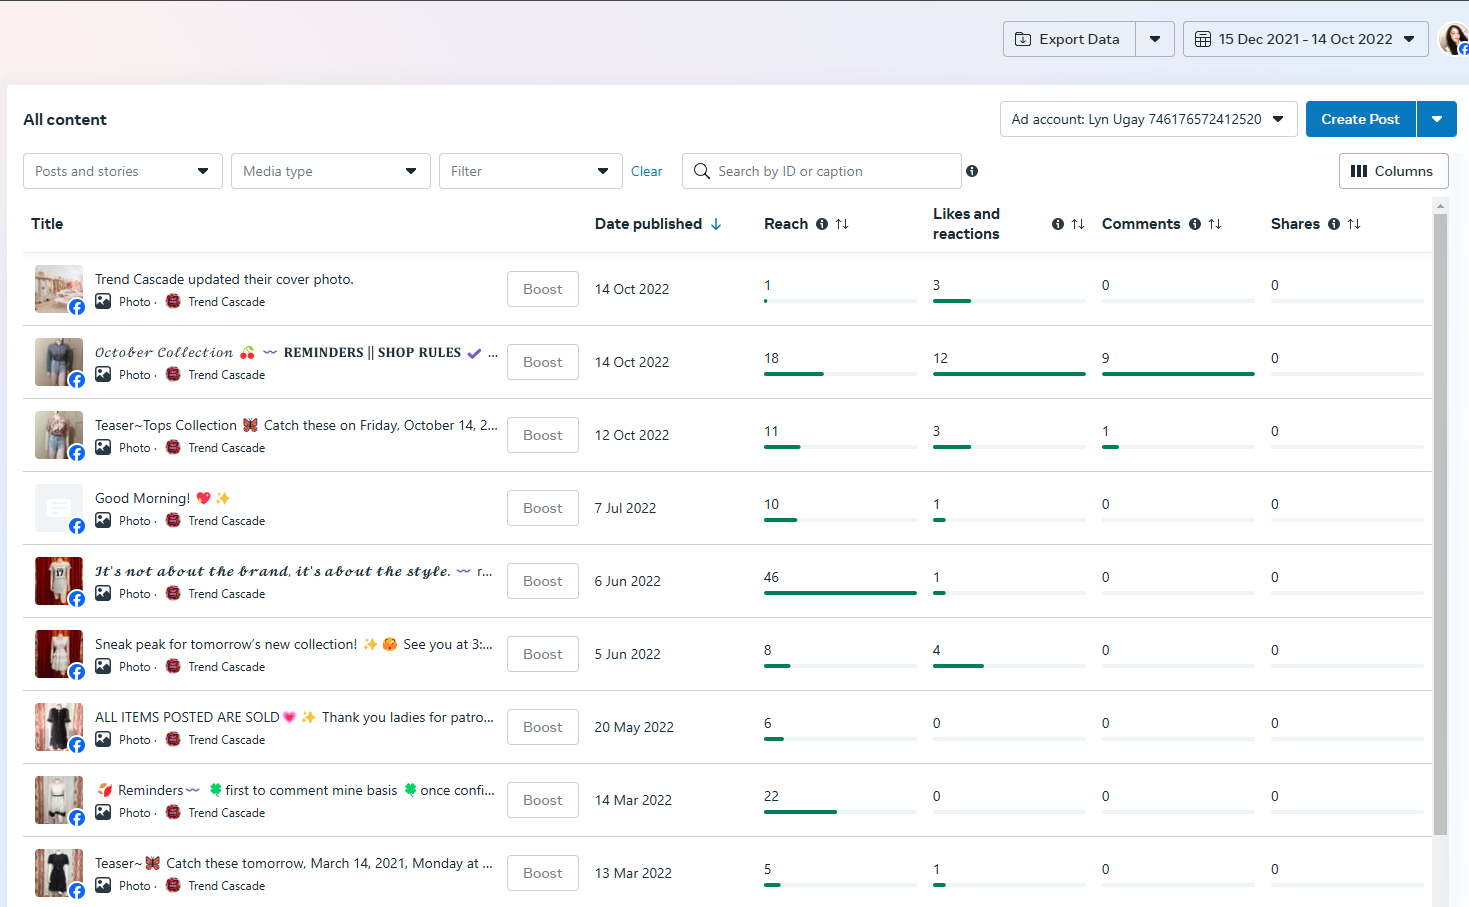1469x907 pixels.
Task: Sort table by Shares arrows icon
Action: (1354, 224)
